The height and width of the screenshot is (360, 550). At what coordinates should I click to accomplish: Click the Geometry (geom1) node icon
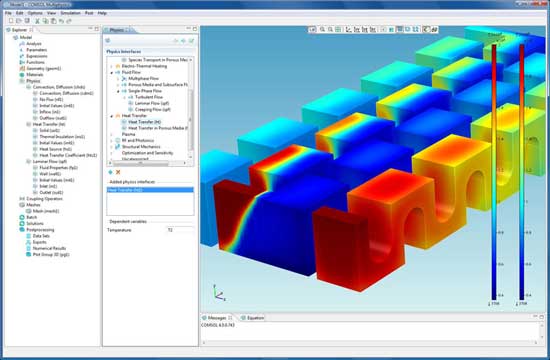point(22,68)
